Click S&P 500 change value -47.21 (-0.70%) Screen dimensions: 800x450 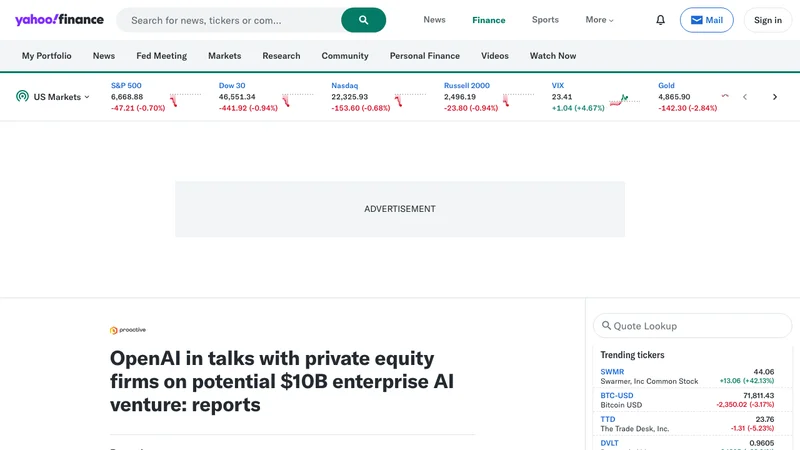click(138, 108)
